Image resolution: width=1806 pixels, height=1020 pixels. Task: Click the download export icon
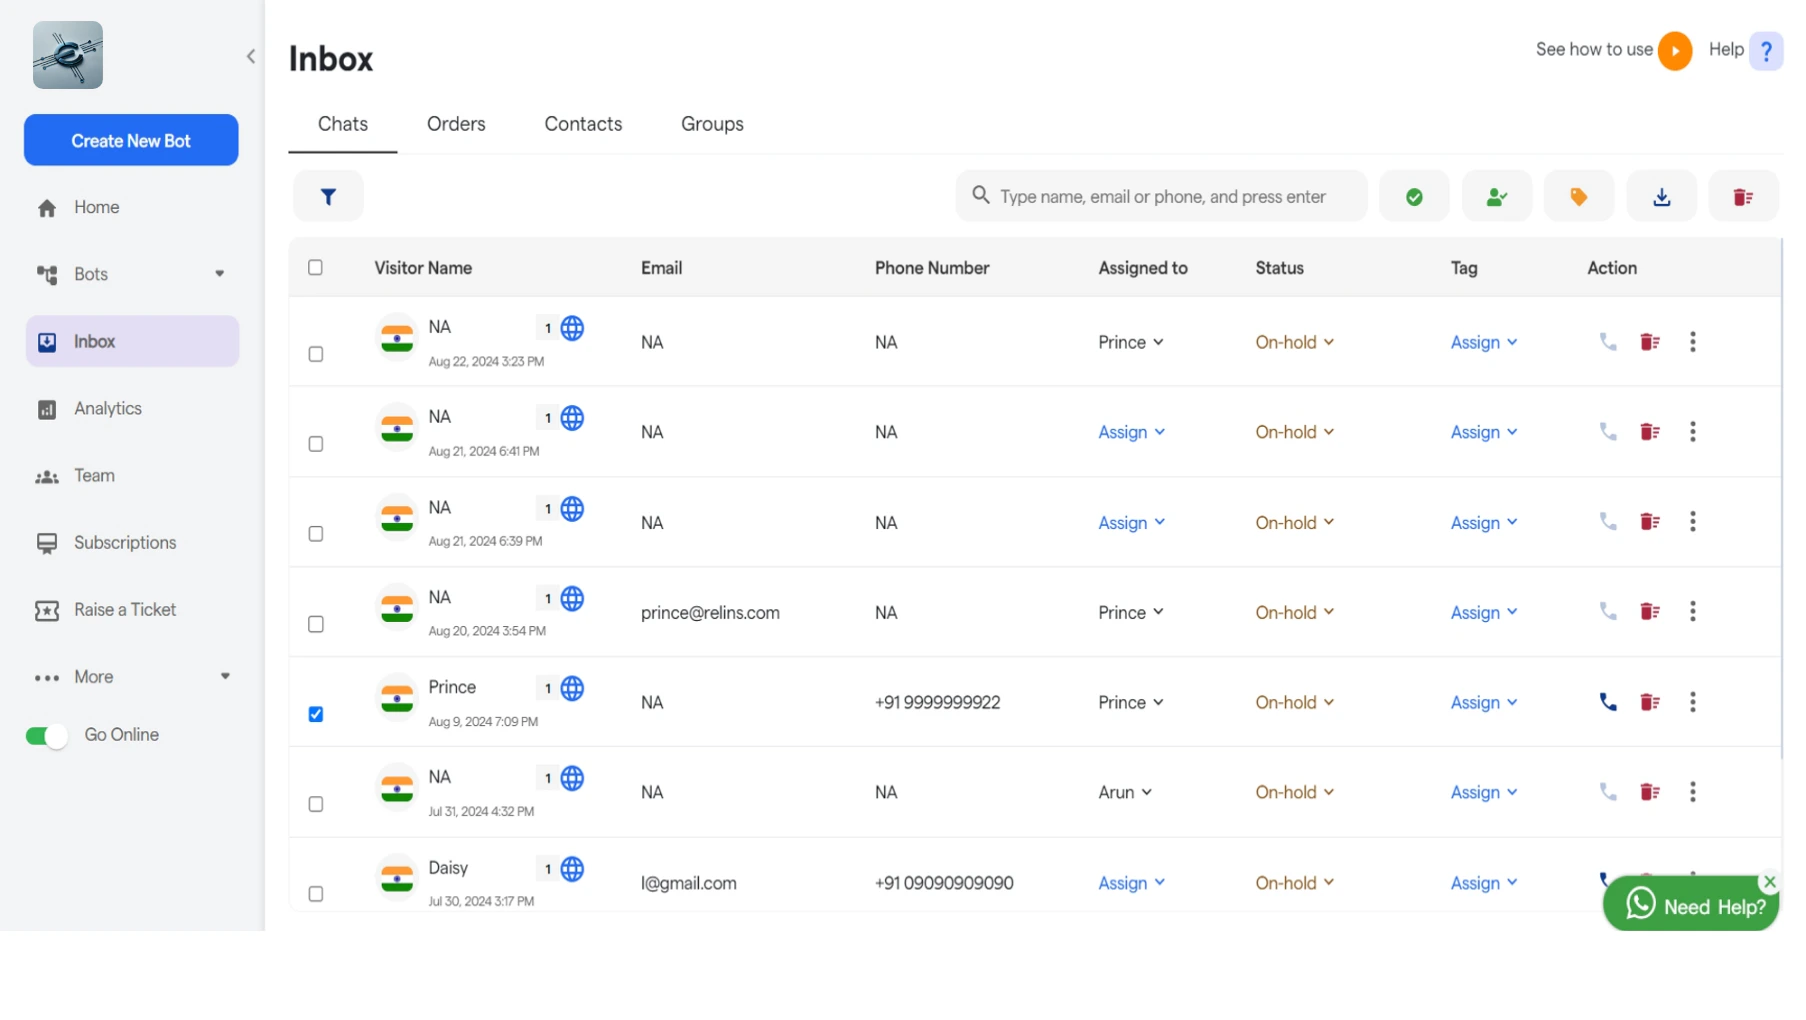[1661, 197]
